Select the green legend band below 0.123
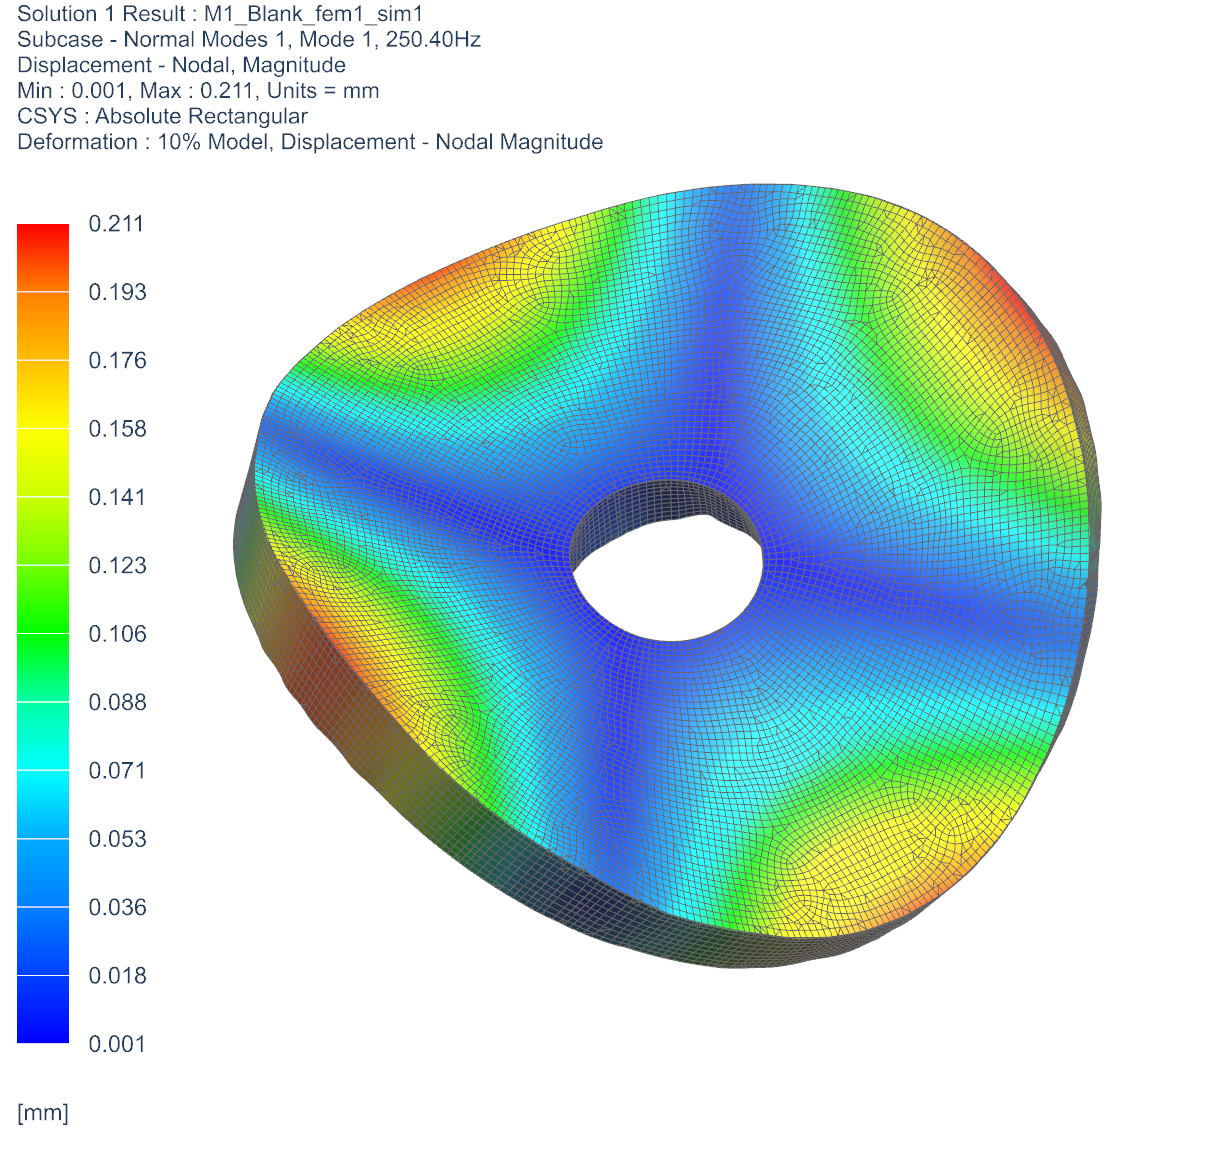 pyautogui.click(x=43, y=598)
